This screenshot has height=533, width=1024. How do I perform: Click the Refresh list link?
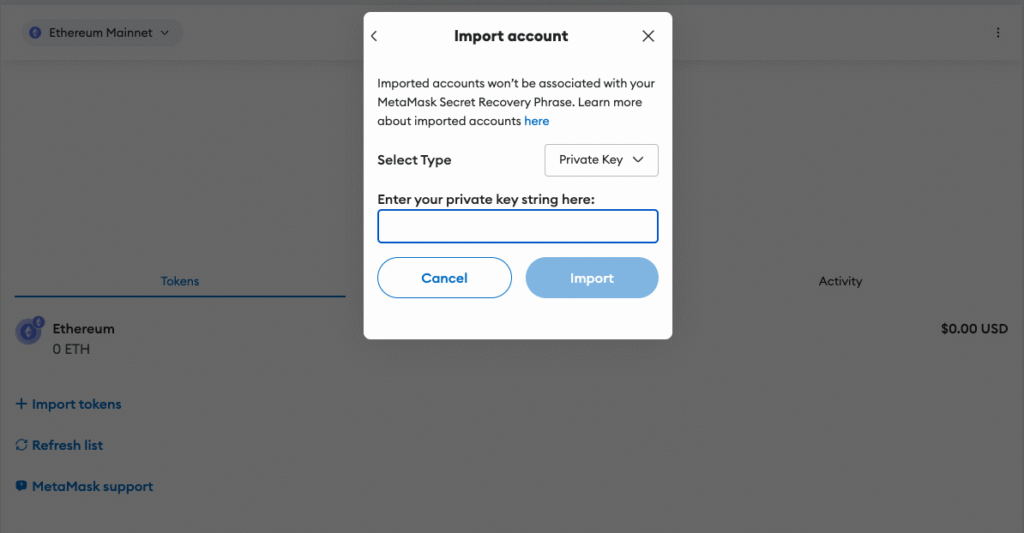60,445
